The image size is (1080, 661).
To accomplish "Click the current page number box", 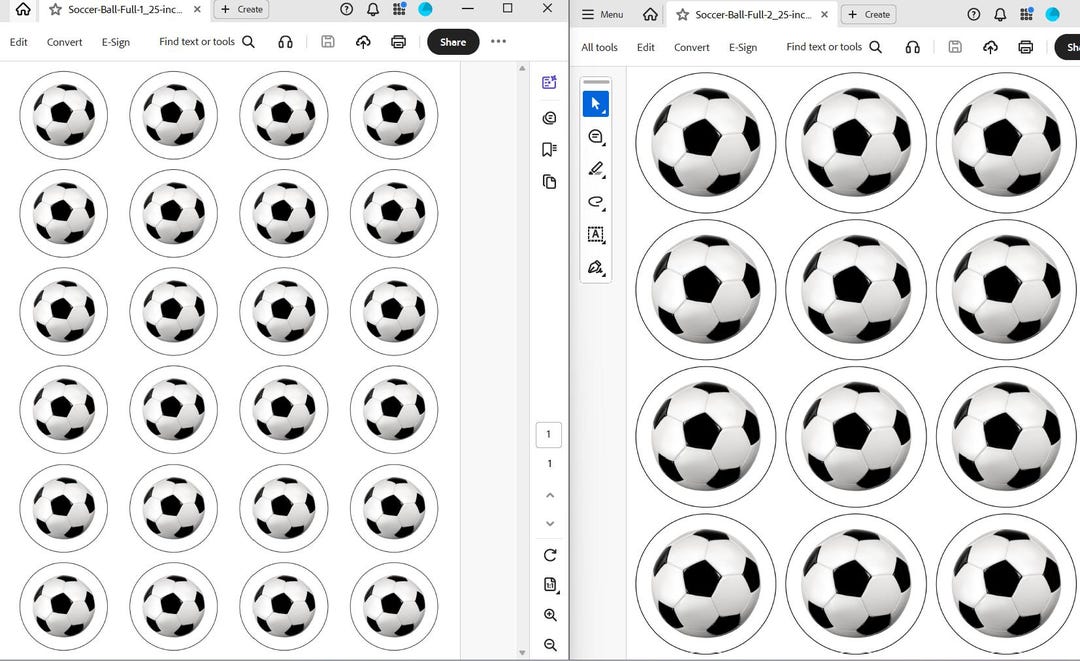I will coord(549,434).
